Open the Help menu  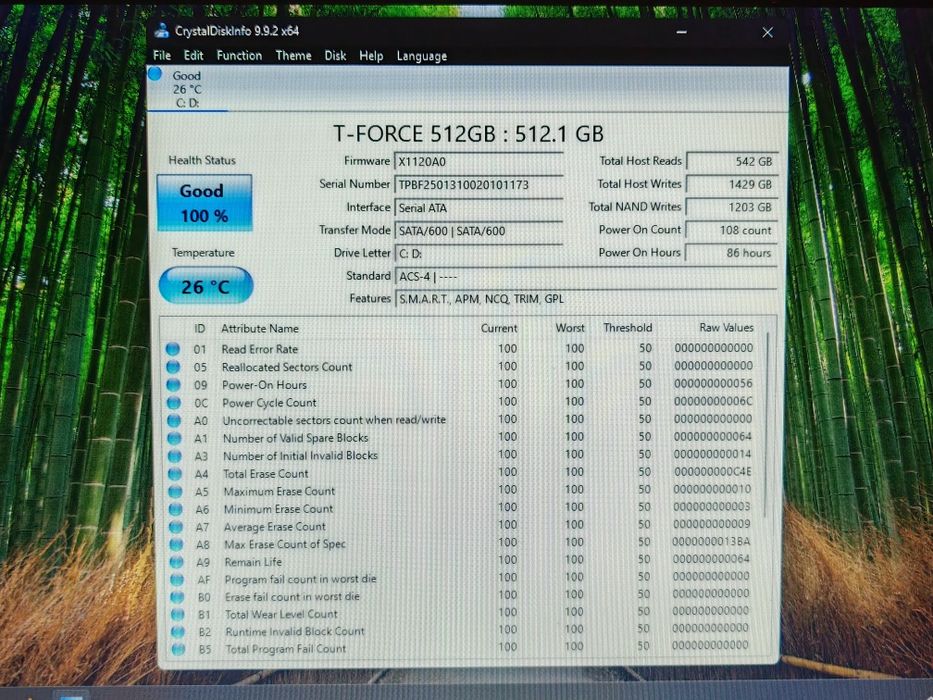pyautogui.click(x=371, y=56)
